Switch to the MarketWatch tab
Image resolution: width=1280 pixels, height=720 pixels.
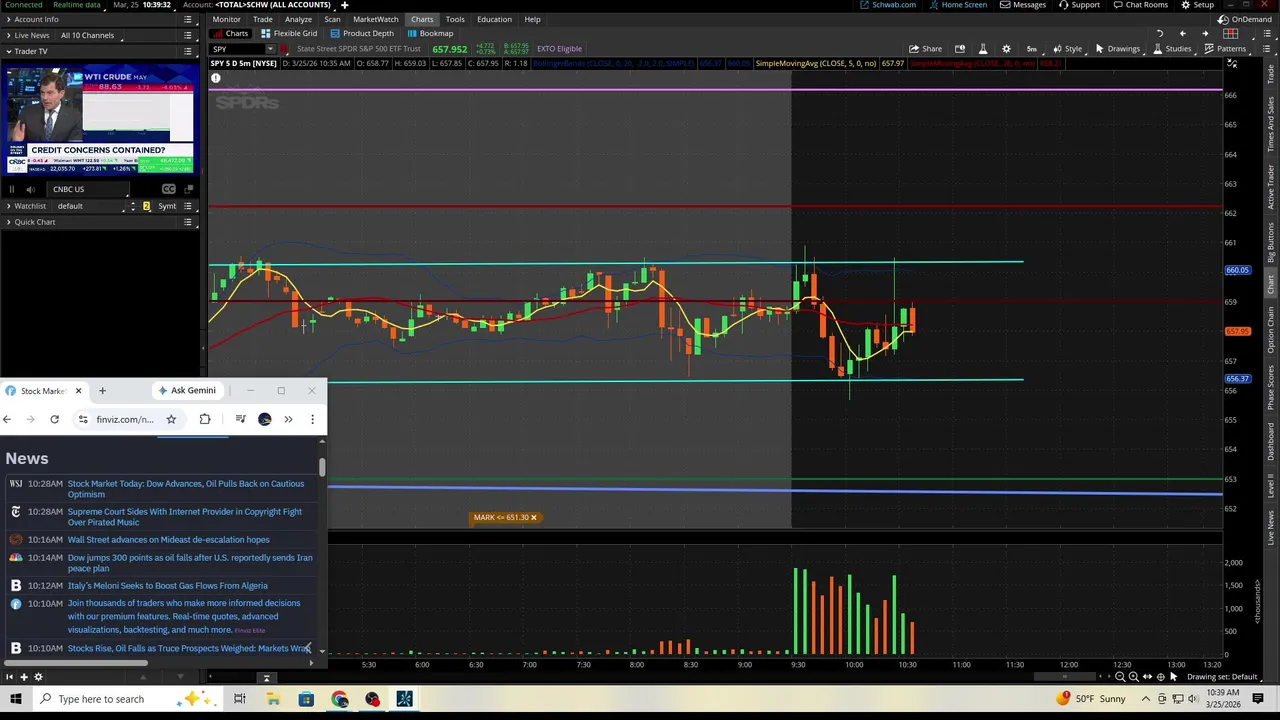pyautogui.click(x=375, y=19)
